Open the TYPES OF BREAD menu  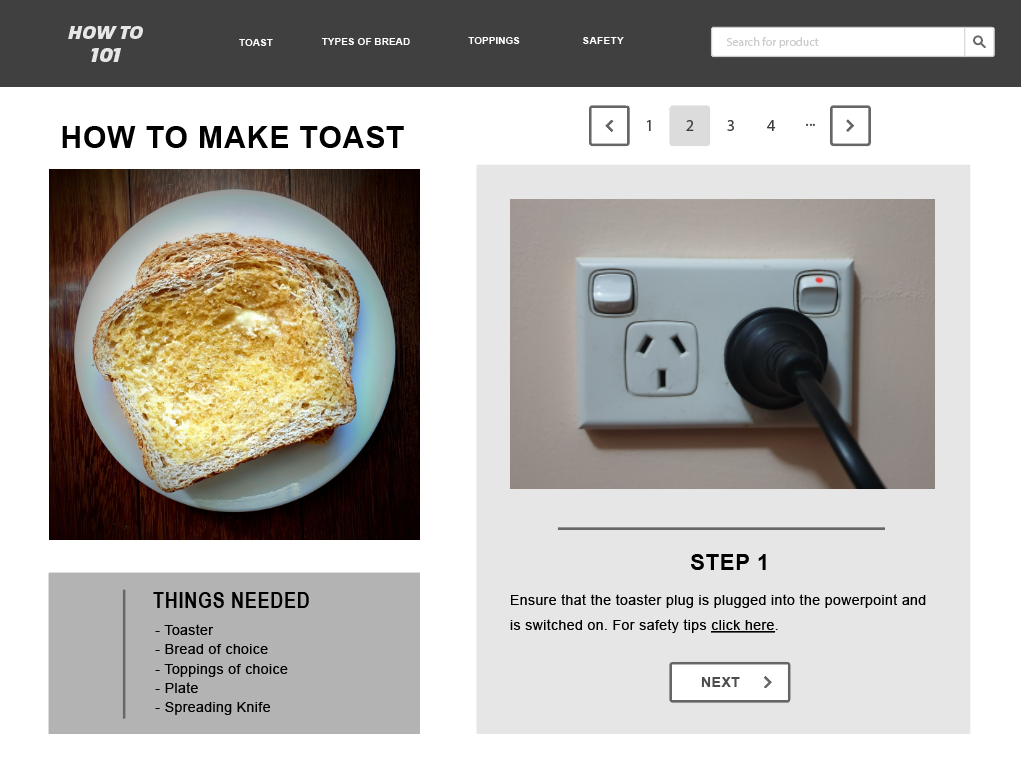pos(365,42)
